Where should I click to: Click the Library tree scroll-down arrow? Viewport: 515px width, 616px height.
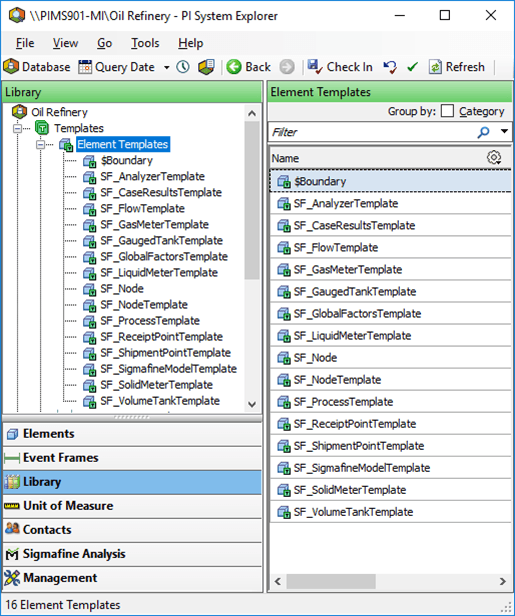(x=252, y=404)
